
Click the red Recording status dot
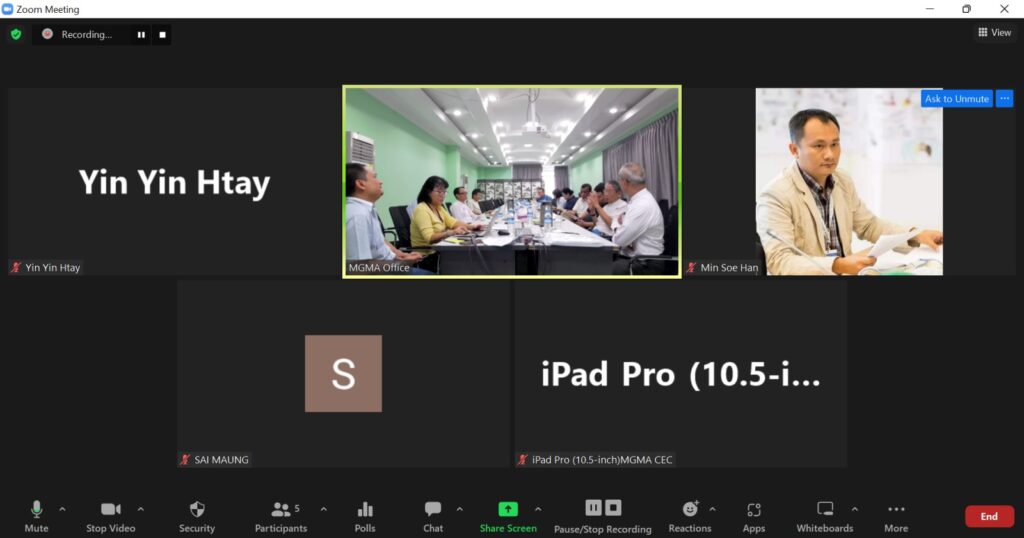pos(47,34)
